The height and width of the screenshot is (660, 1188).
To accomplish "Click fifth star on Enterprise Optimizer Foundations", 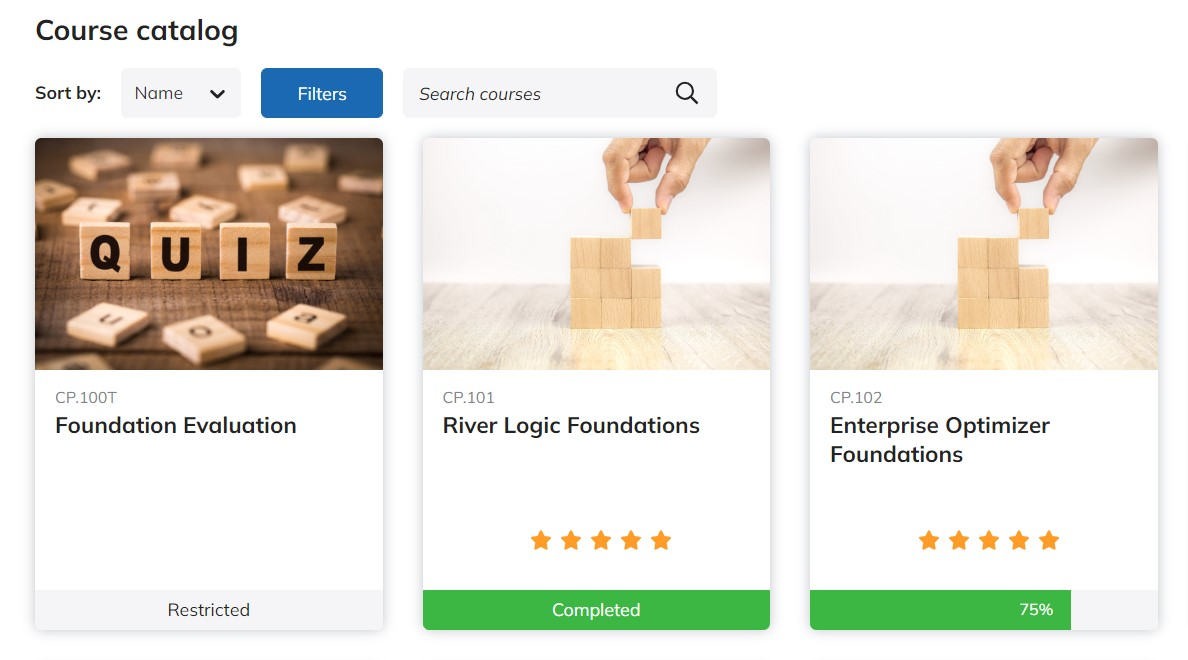I will pos(1049,541).
